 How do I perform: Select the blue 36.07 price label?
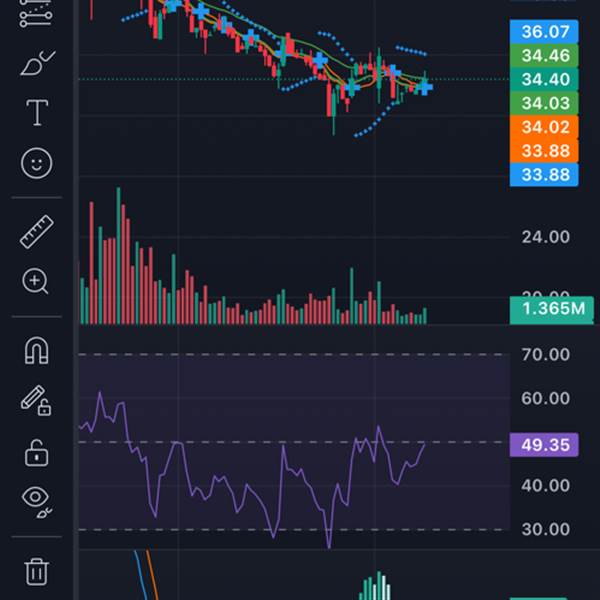544,31
